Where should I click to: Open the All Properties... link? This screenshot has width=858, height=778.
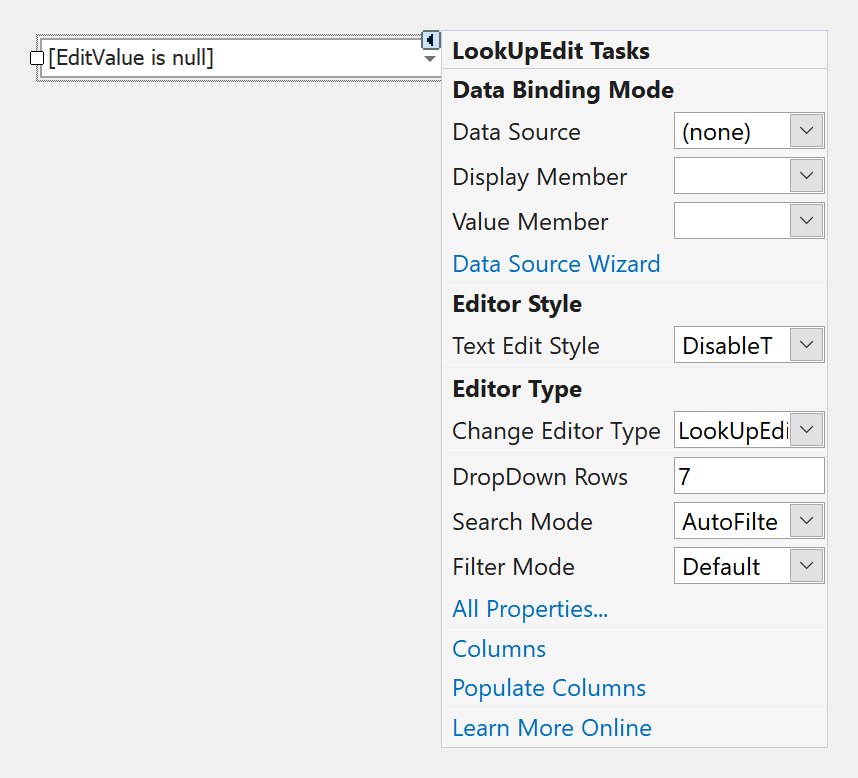530,608
